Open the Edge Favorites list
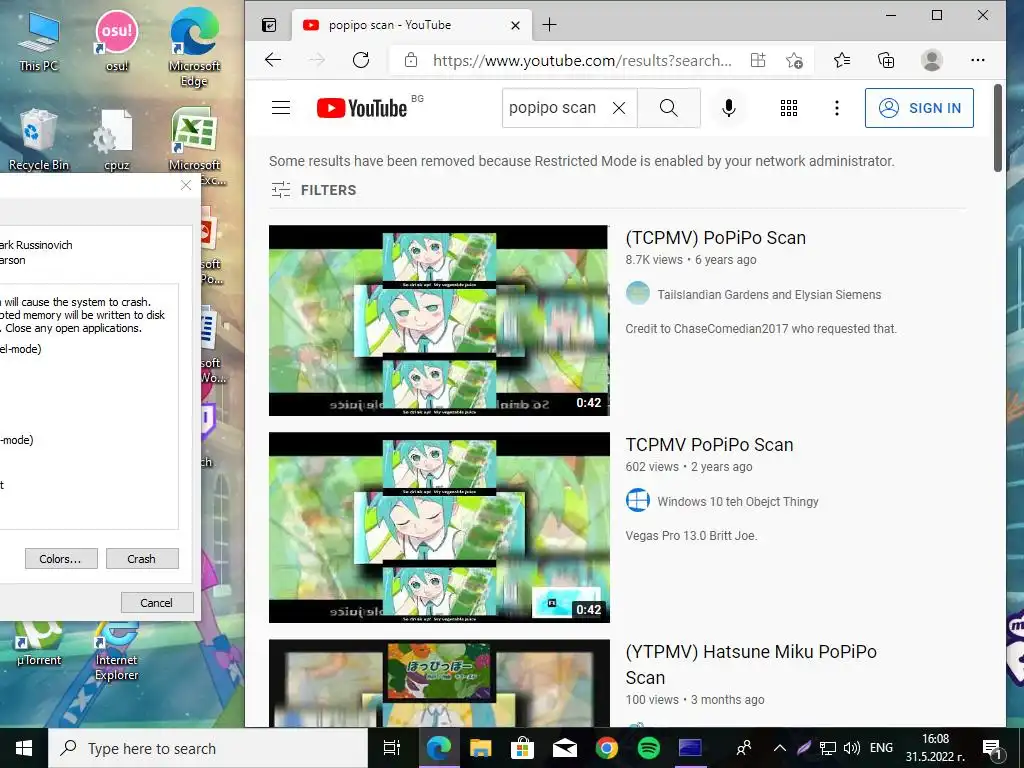Viewport: 1024px width, 768px height. tap(842, 60)
